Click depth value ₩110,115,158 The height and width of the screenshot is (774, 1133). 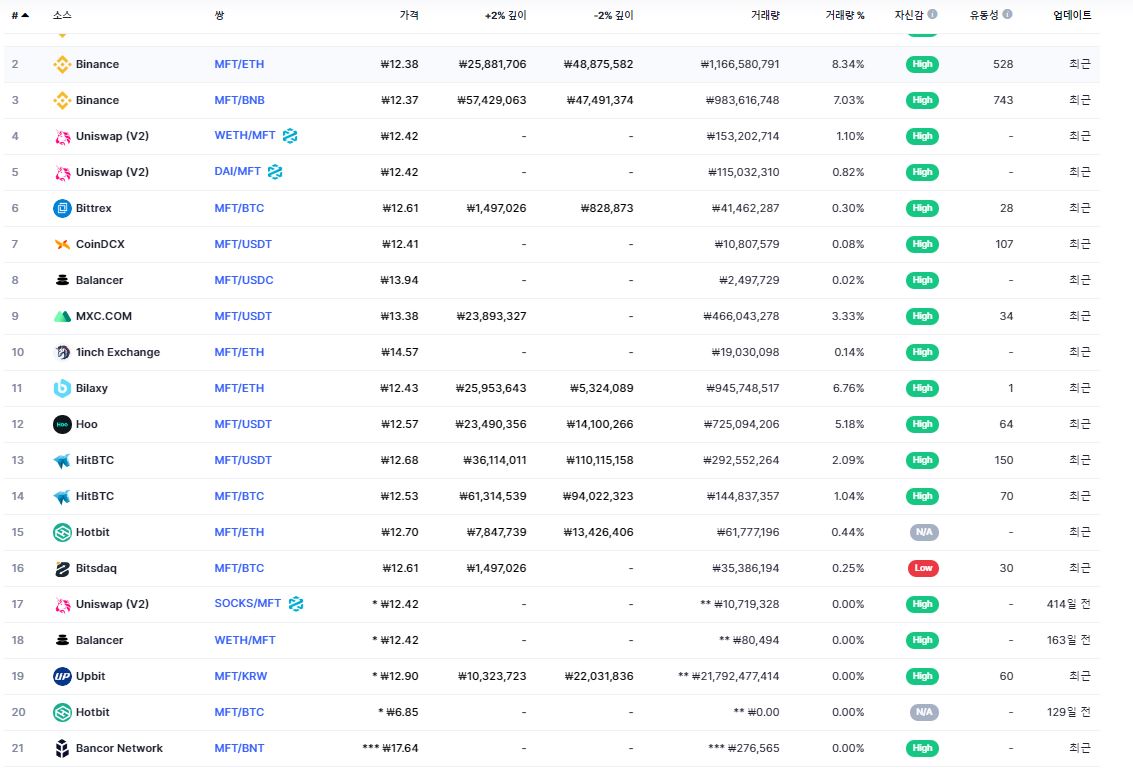600,460
